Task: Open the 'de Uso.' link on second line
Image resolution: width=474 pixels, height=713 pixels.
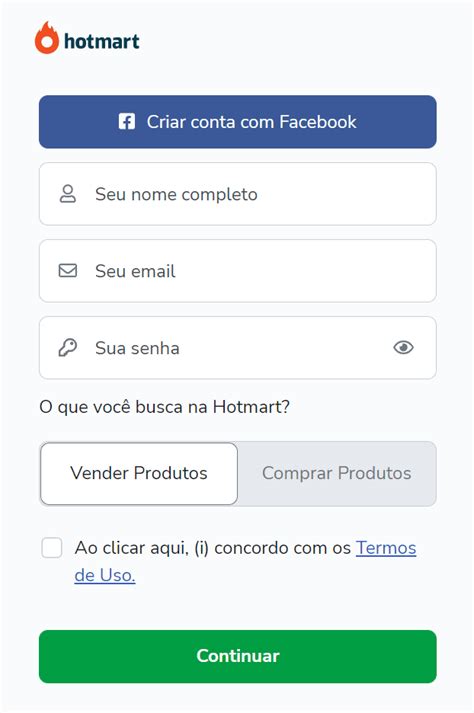Action: [105, 575]
